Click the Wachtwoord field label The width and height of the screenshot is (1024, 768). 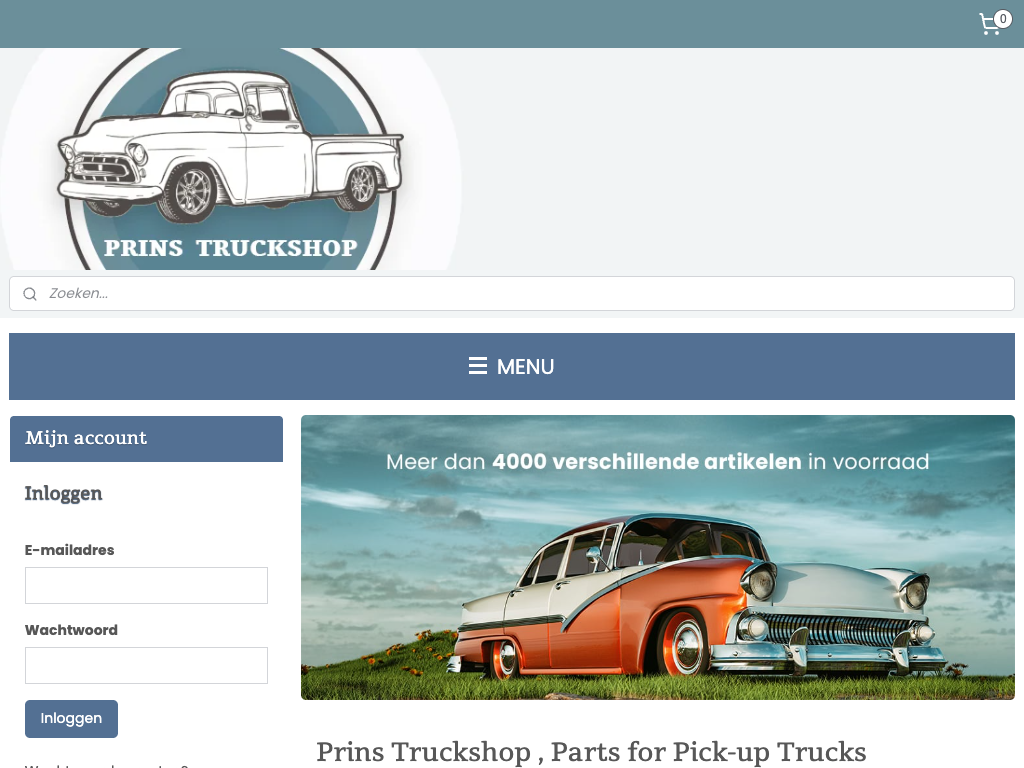coord(71,630)
